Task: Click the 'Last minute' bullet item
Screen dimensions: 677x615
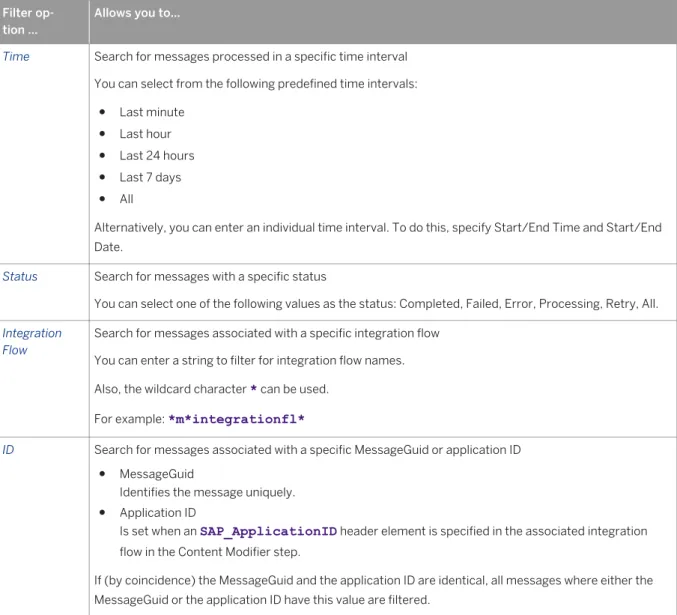Action: point(152,112)
